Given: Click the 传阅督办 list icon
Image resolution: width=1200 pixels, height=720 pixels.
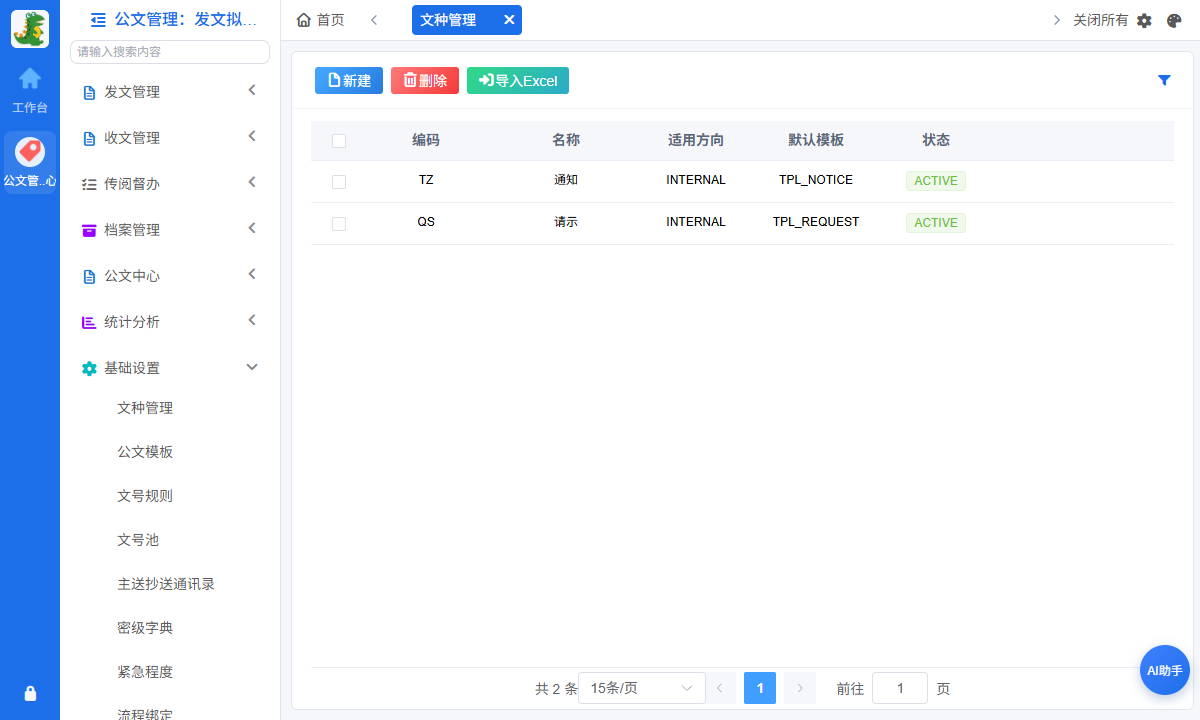Looking at the screenshot, I should point(89,184).
